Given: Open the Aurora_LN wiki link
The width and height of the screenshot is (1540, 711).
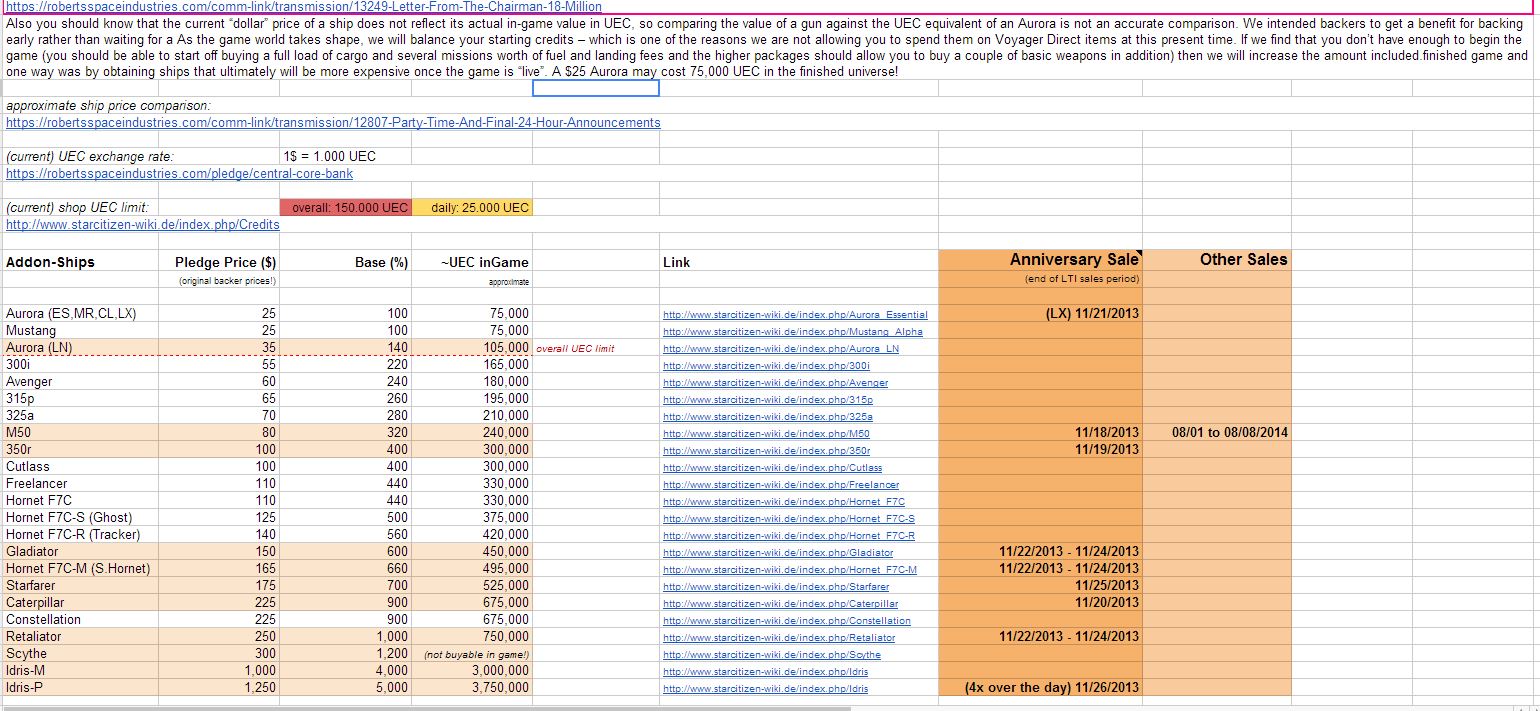Looking at the screenshot, I should point(781,348).
